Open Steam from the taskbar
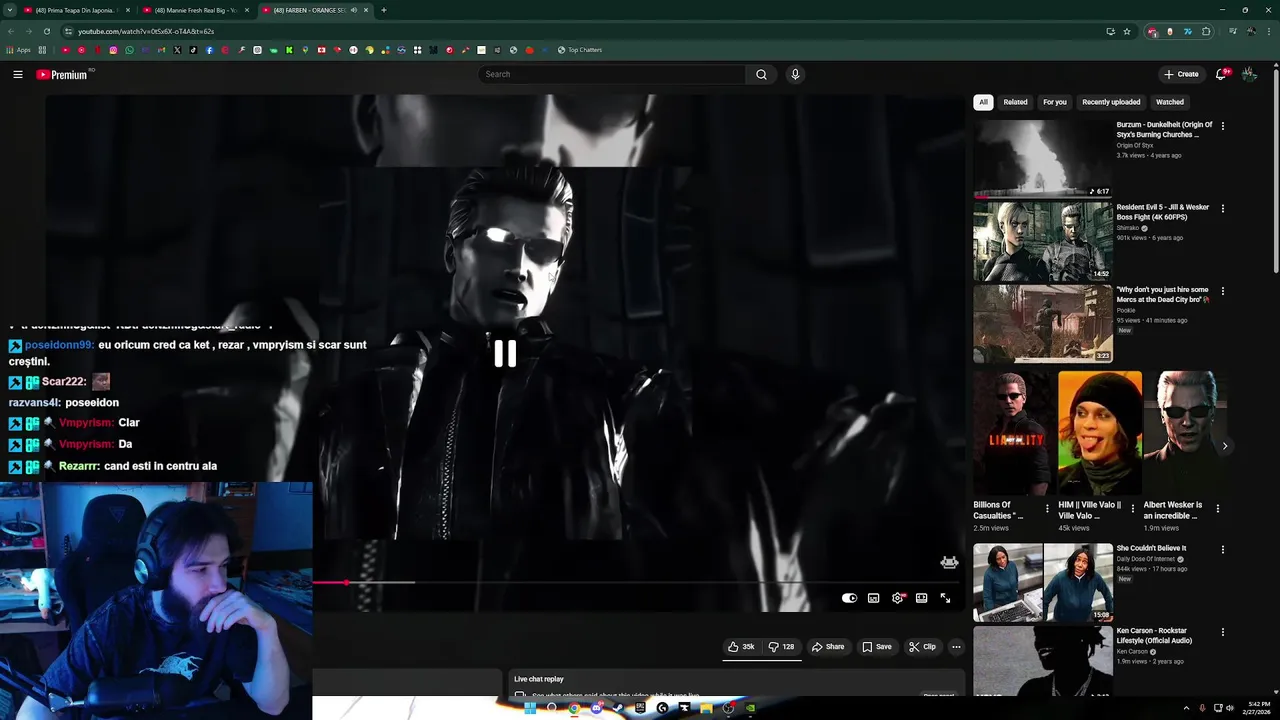The image size is (1280, 720). [x=618, y=708]
